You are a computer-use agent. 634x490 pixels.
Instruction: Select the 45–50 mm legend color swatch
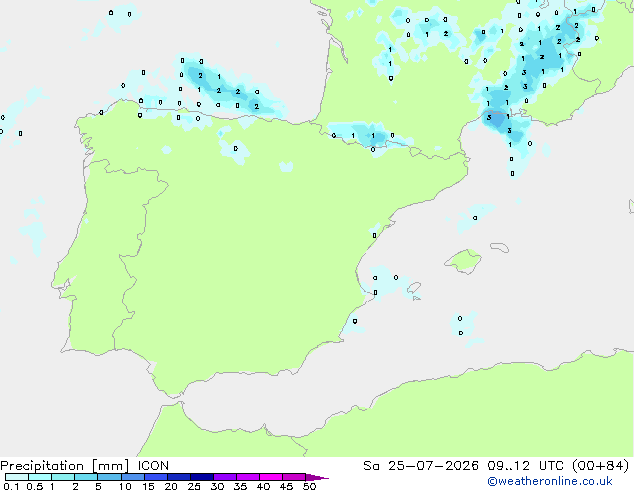point(294,477)
